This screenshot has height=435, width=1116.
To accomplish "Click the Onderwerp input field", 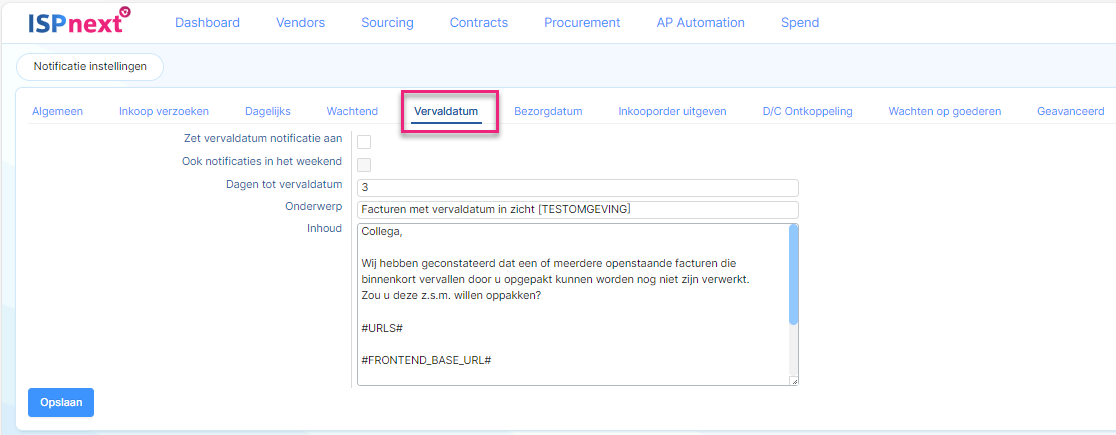I will pyautogui.click(x=578, y=210).
